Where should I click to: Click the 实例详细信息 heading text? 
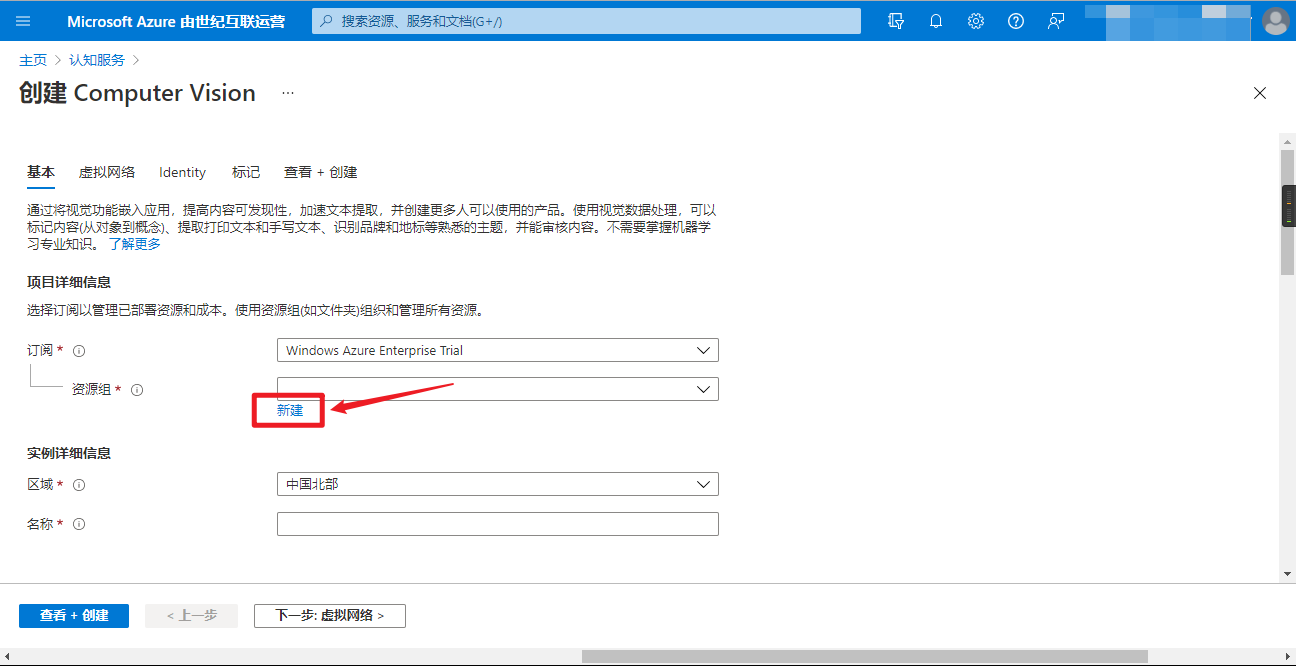point(69,453)
